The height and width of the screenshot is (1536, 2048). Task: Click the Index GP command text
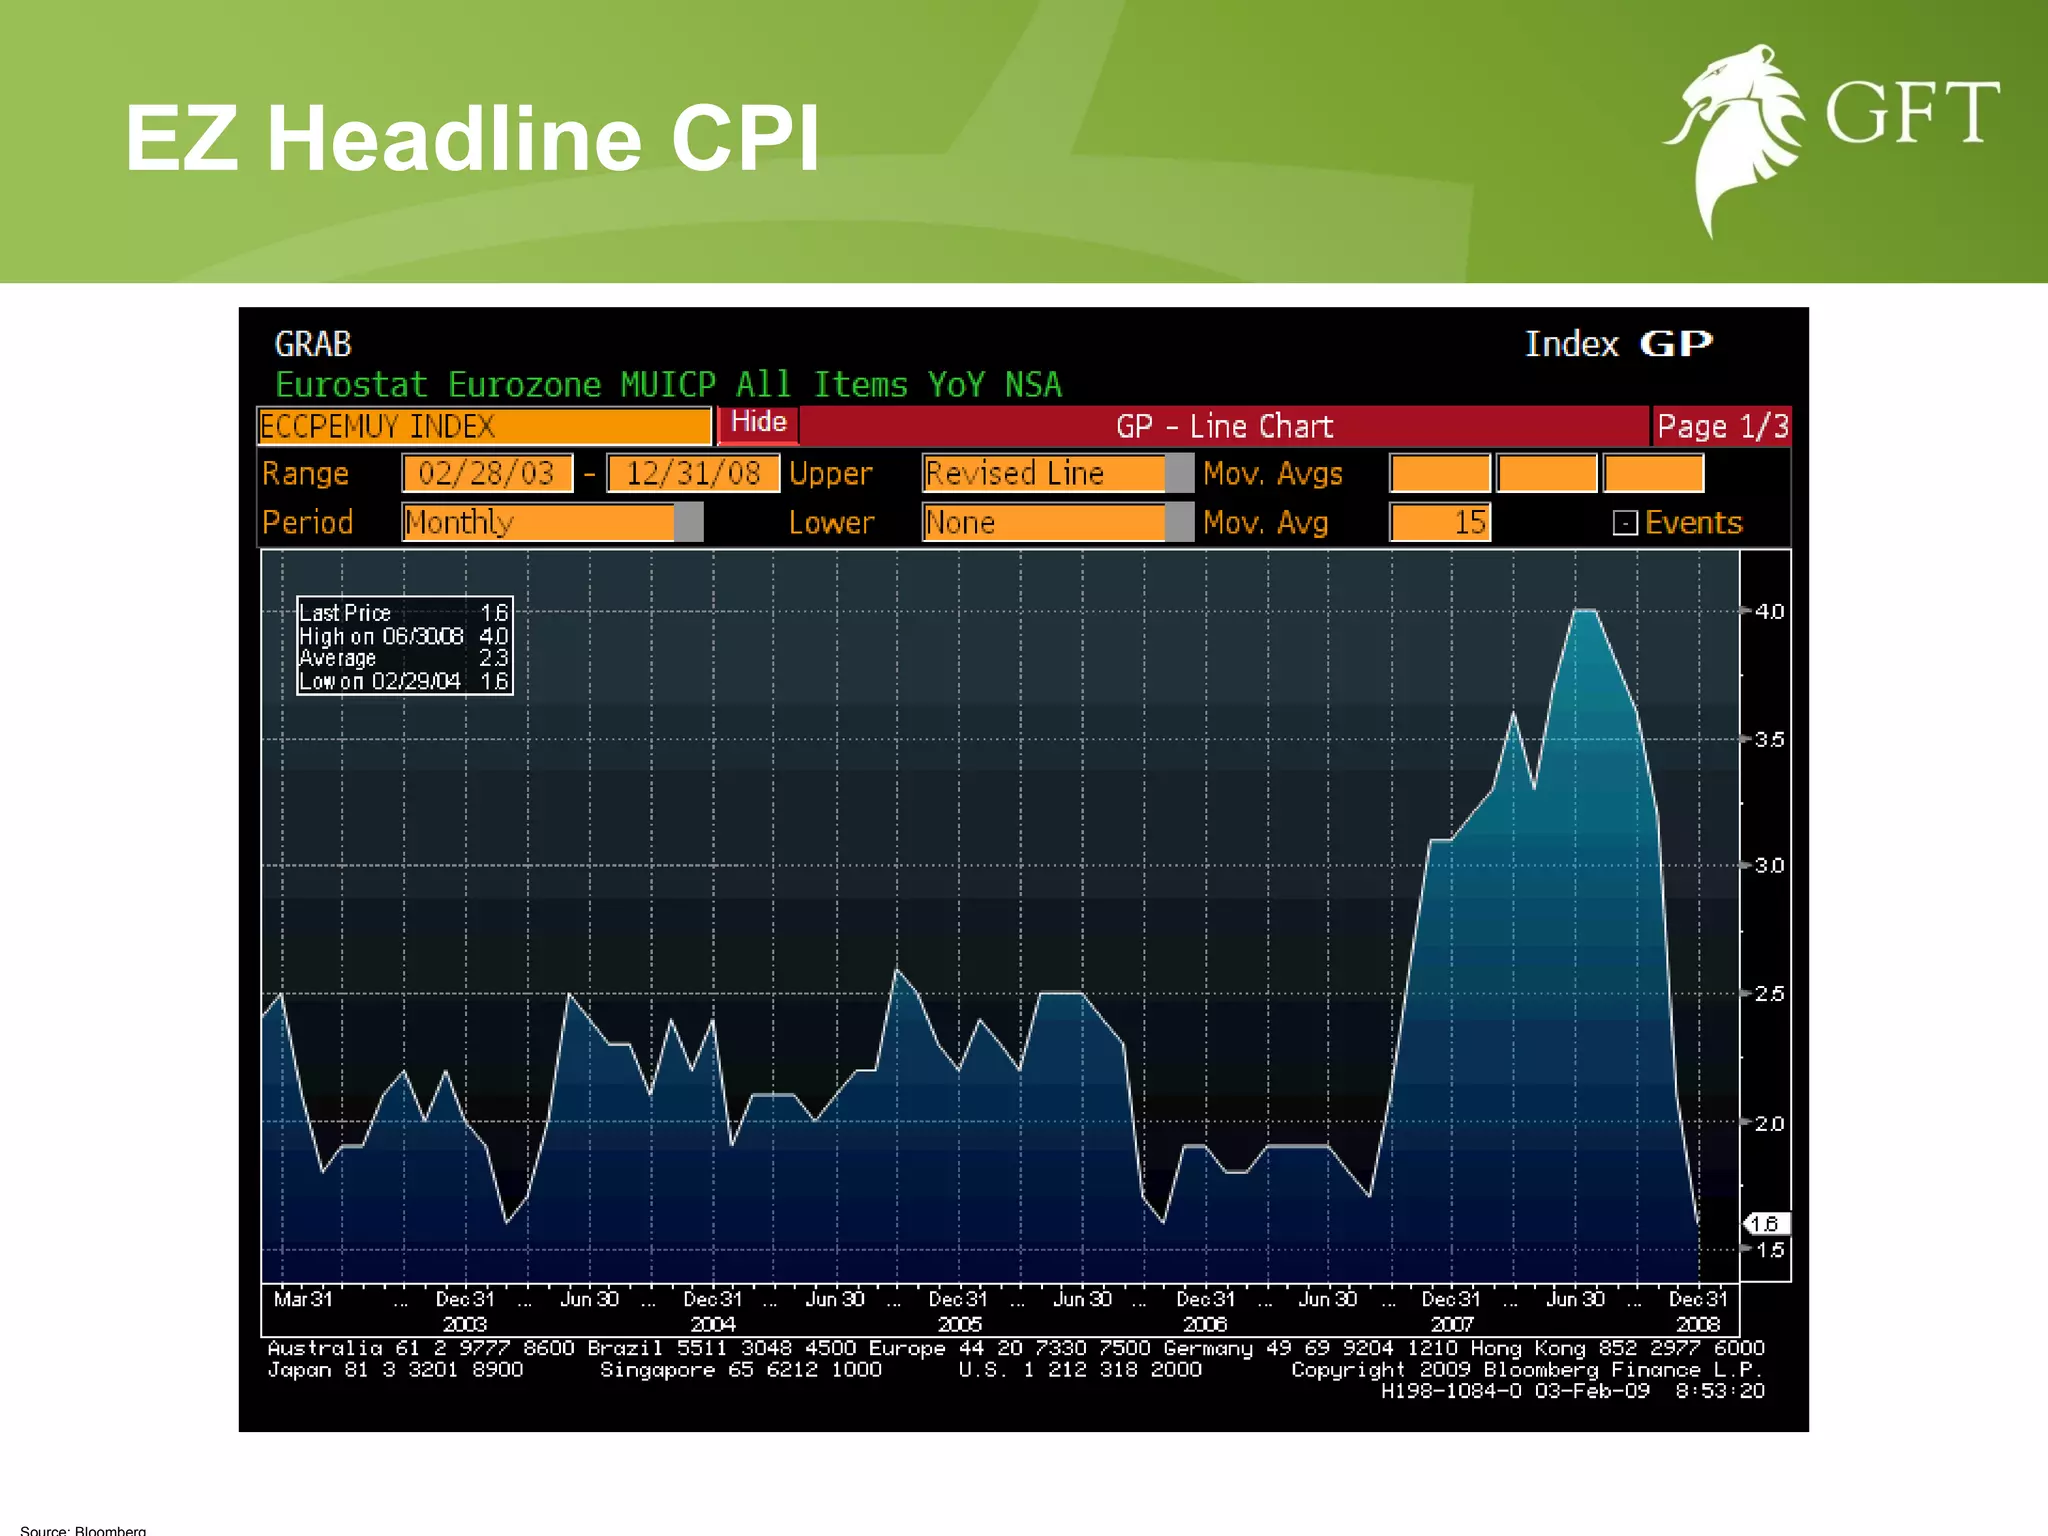pyautogui.click(x=1618, y=344)
